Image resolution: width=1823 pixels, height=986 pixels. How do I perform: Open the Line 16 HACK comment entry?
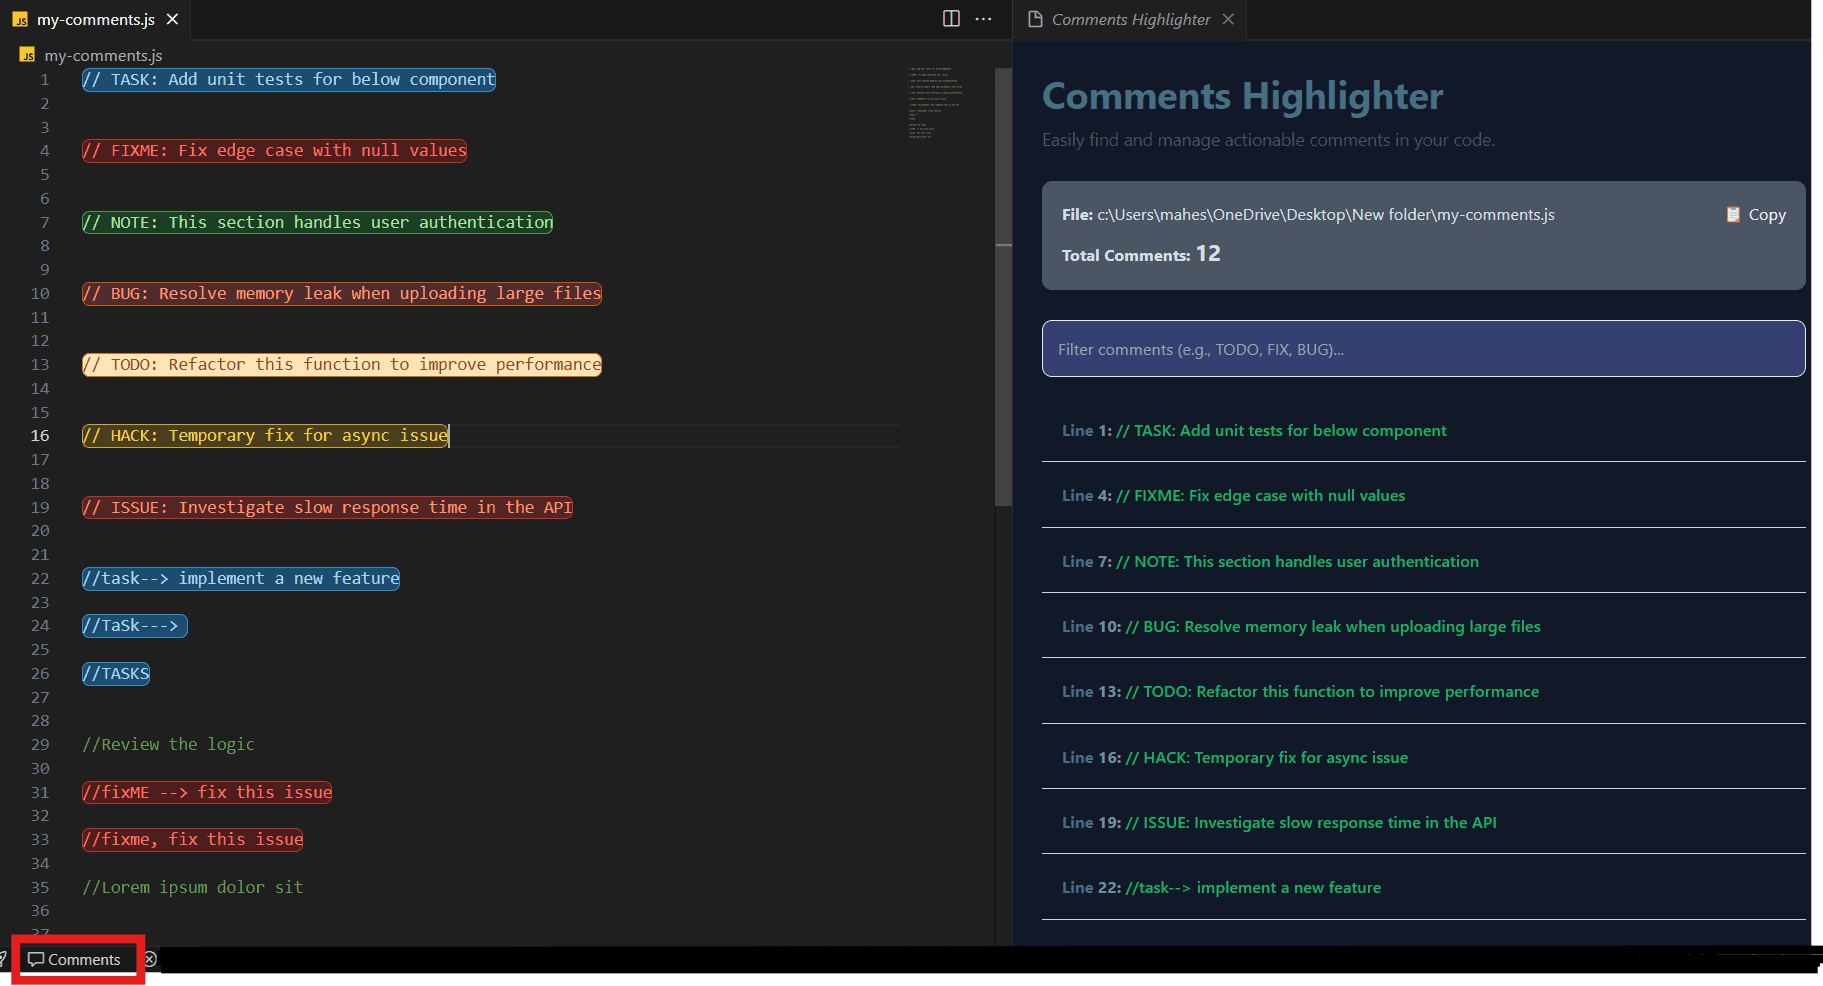(1234, 757)
